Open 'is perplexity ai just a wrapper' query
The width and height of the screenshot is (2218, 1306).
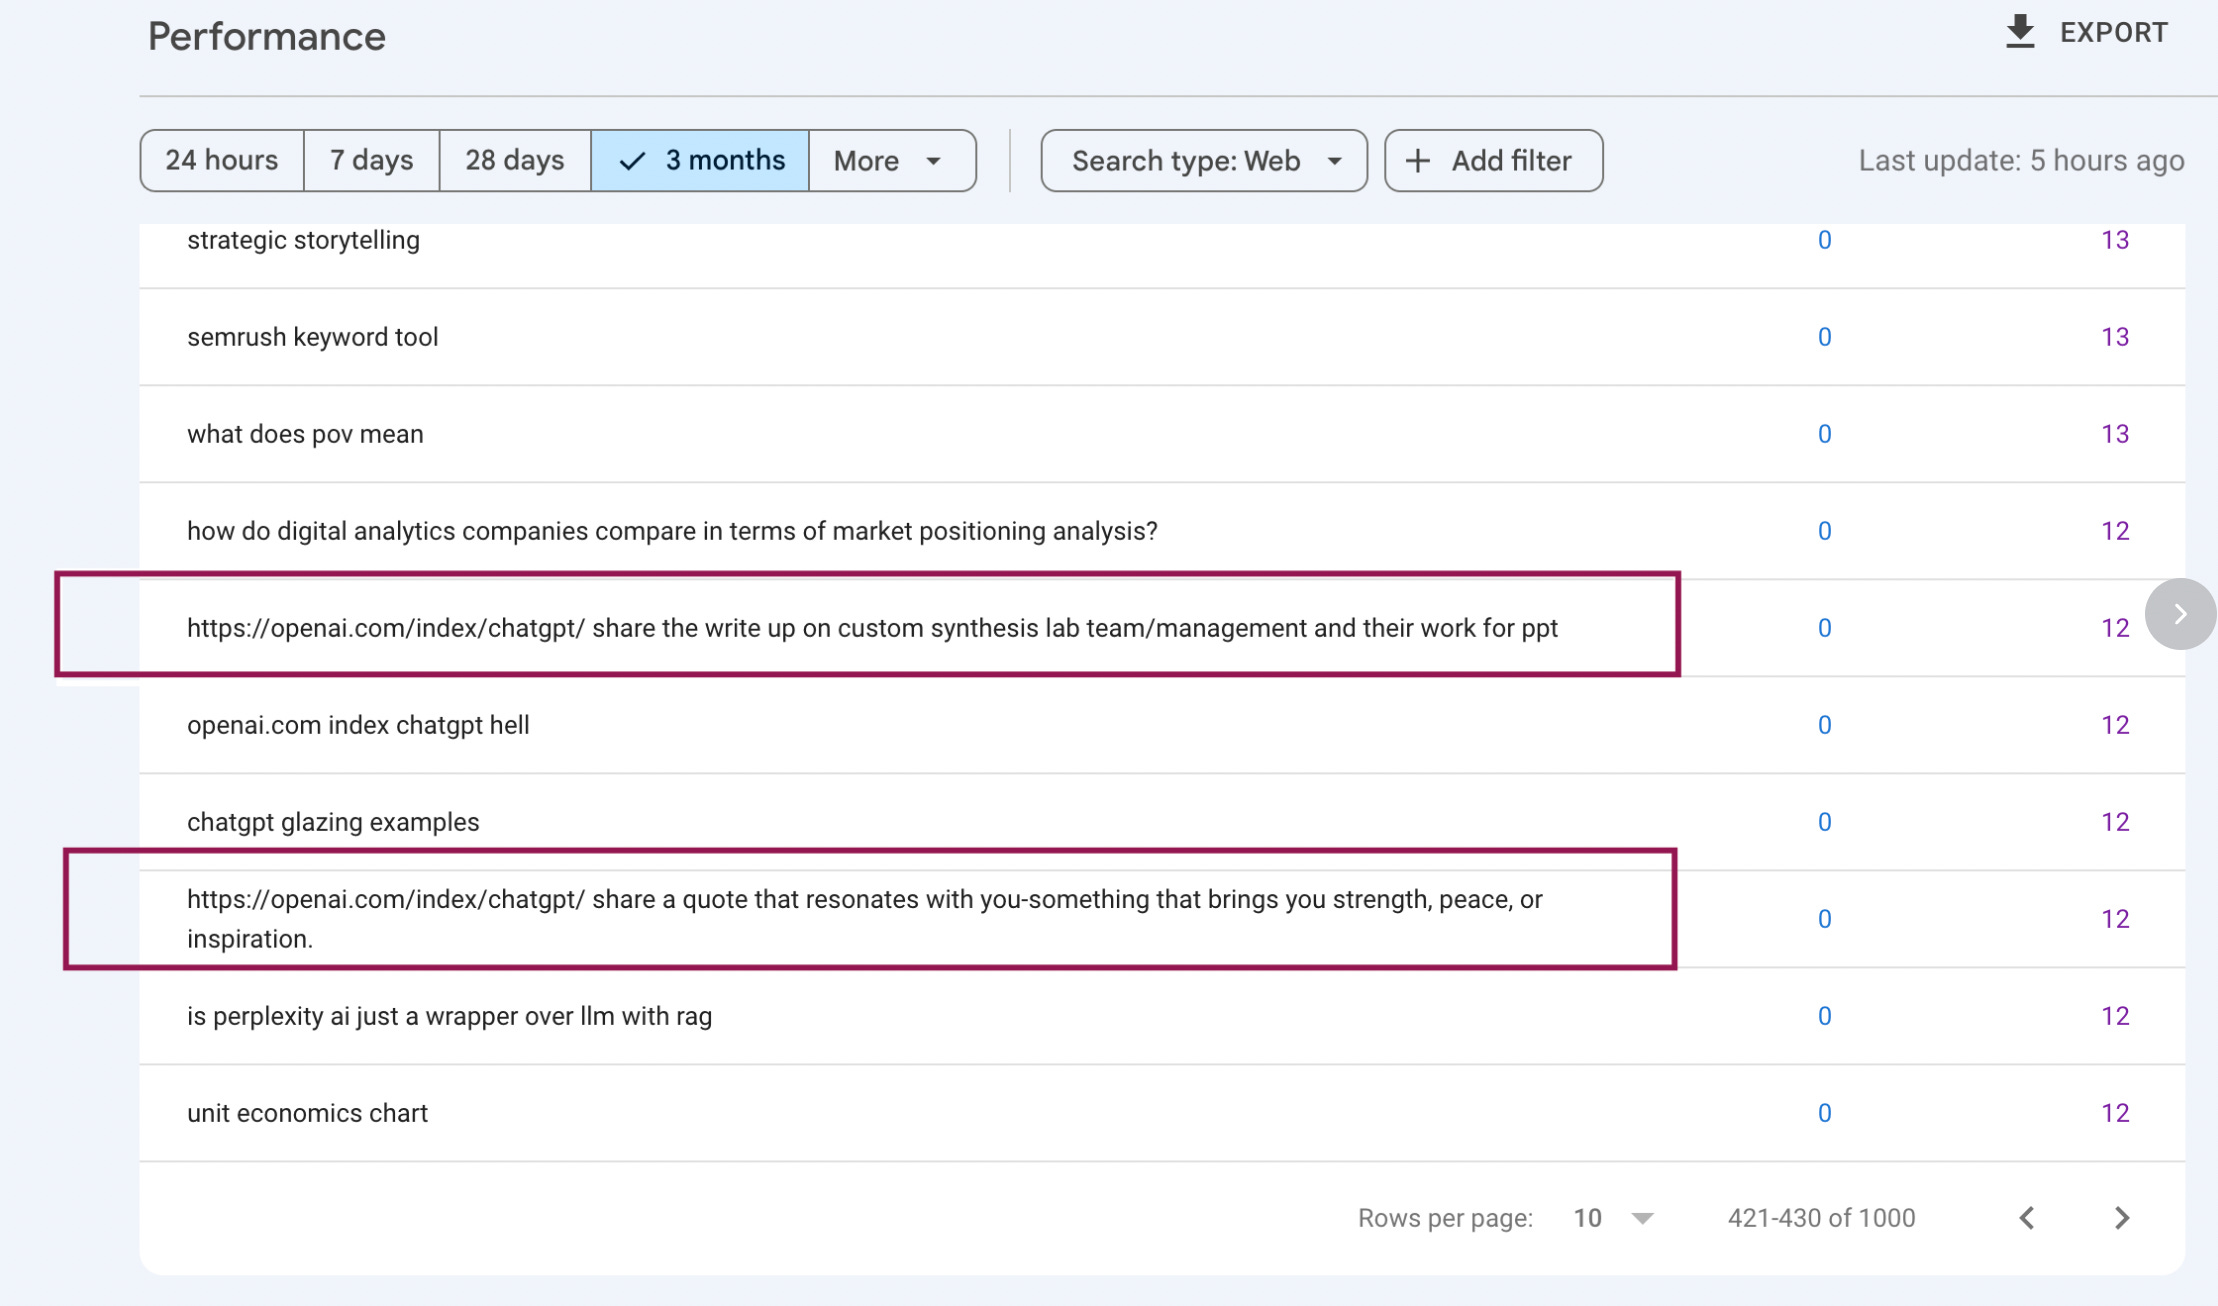tap(449, 1016)
